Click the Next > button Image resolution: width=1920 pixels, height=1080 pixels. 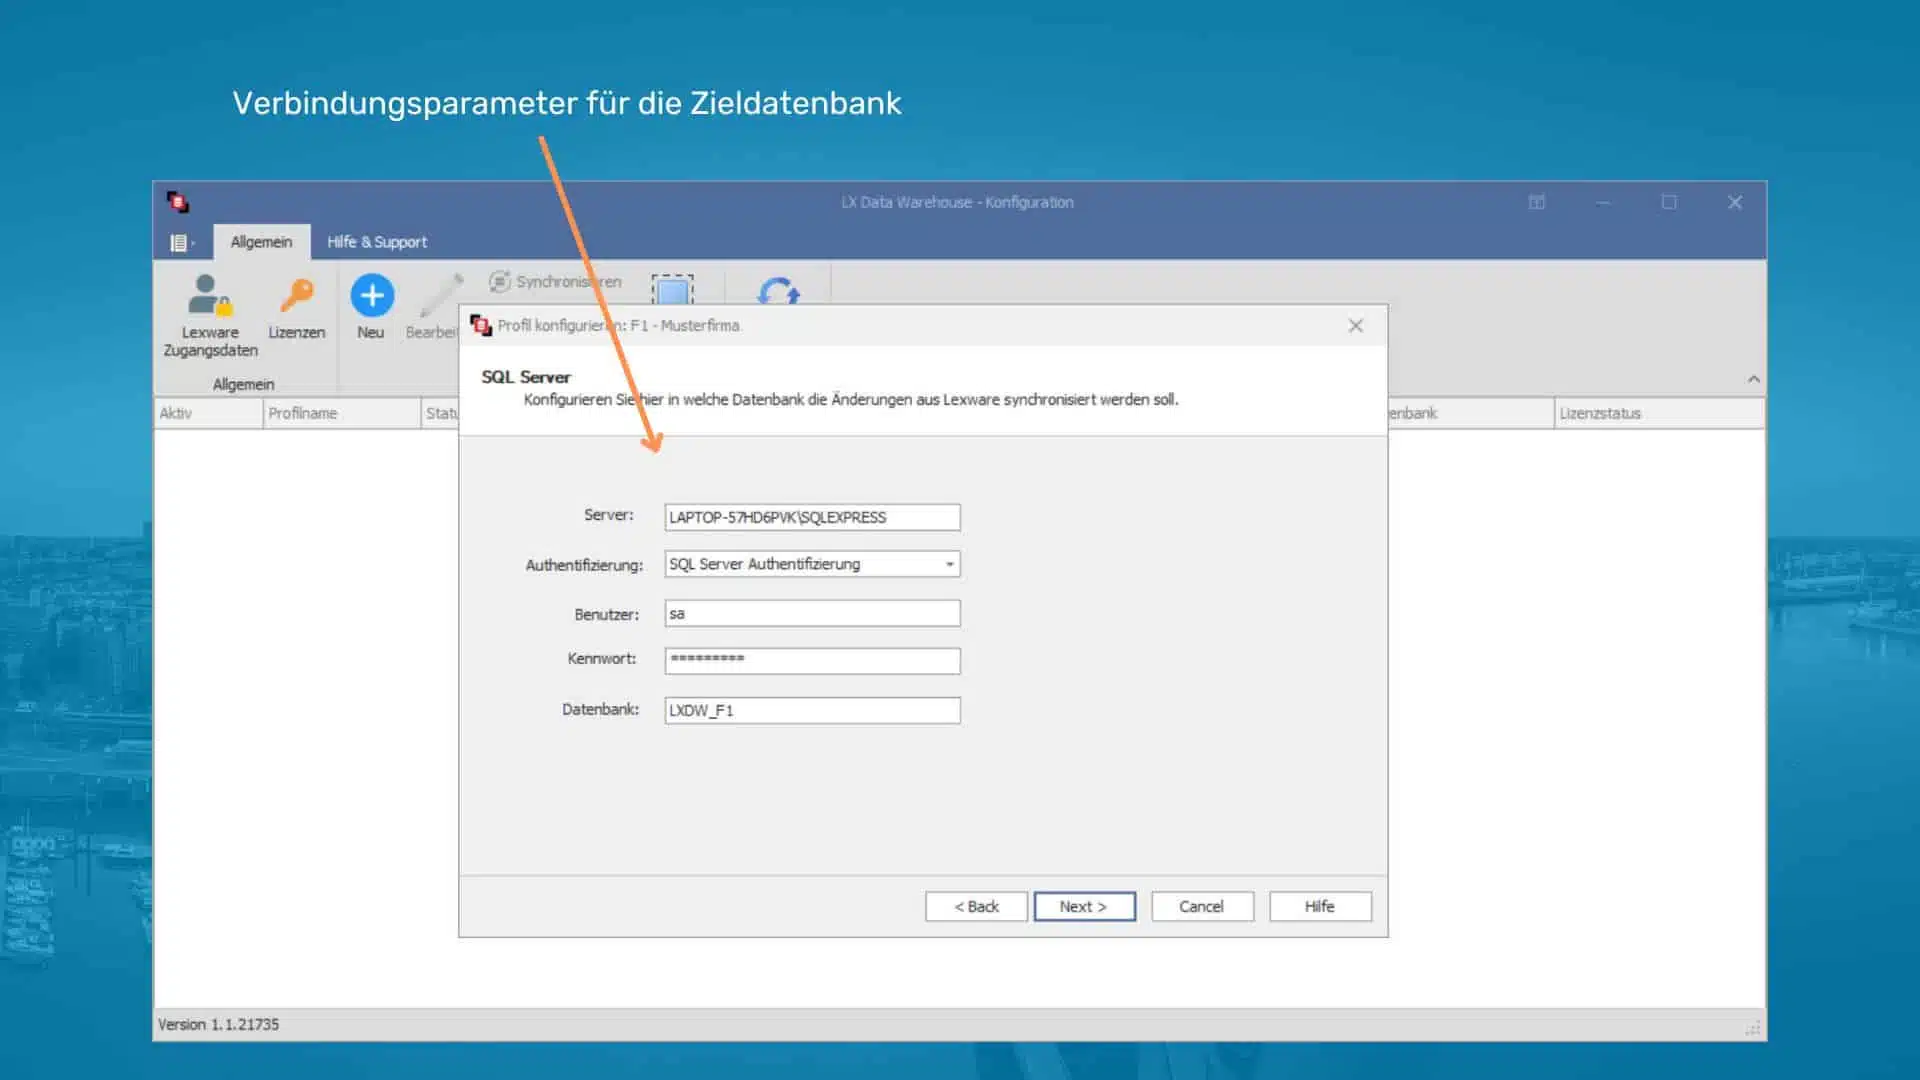point(1084,907)
